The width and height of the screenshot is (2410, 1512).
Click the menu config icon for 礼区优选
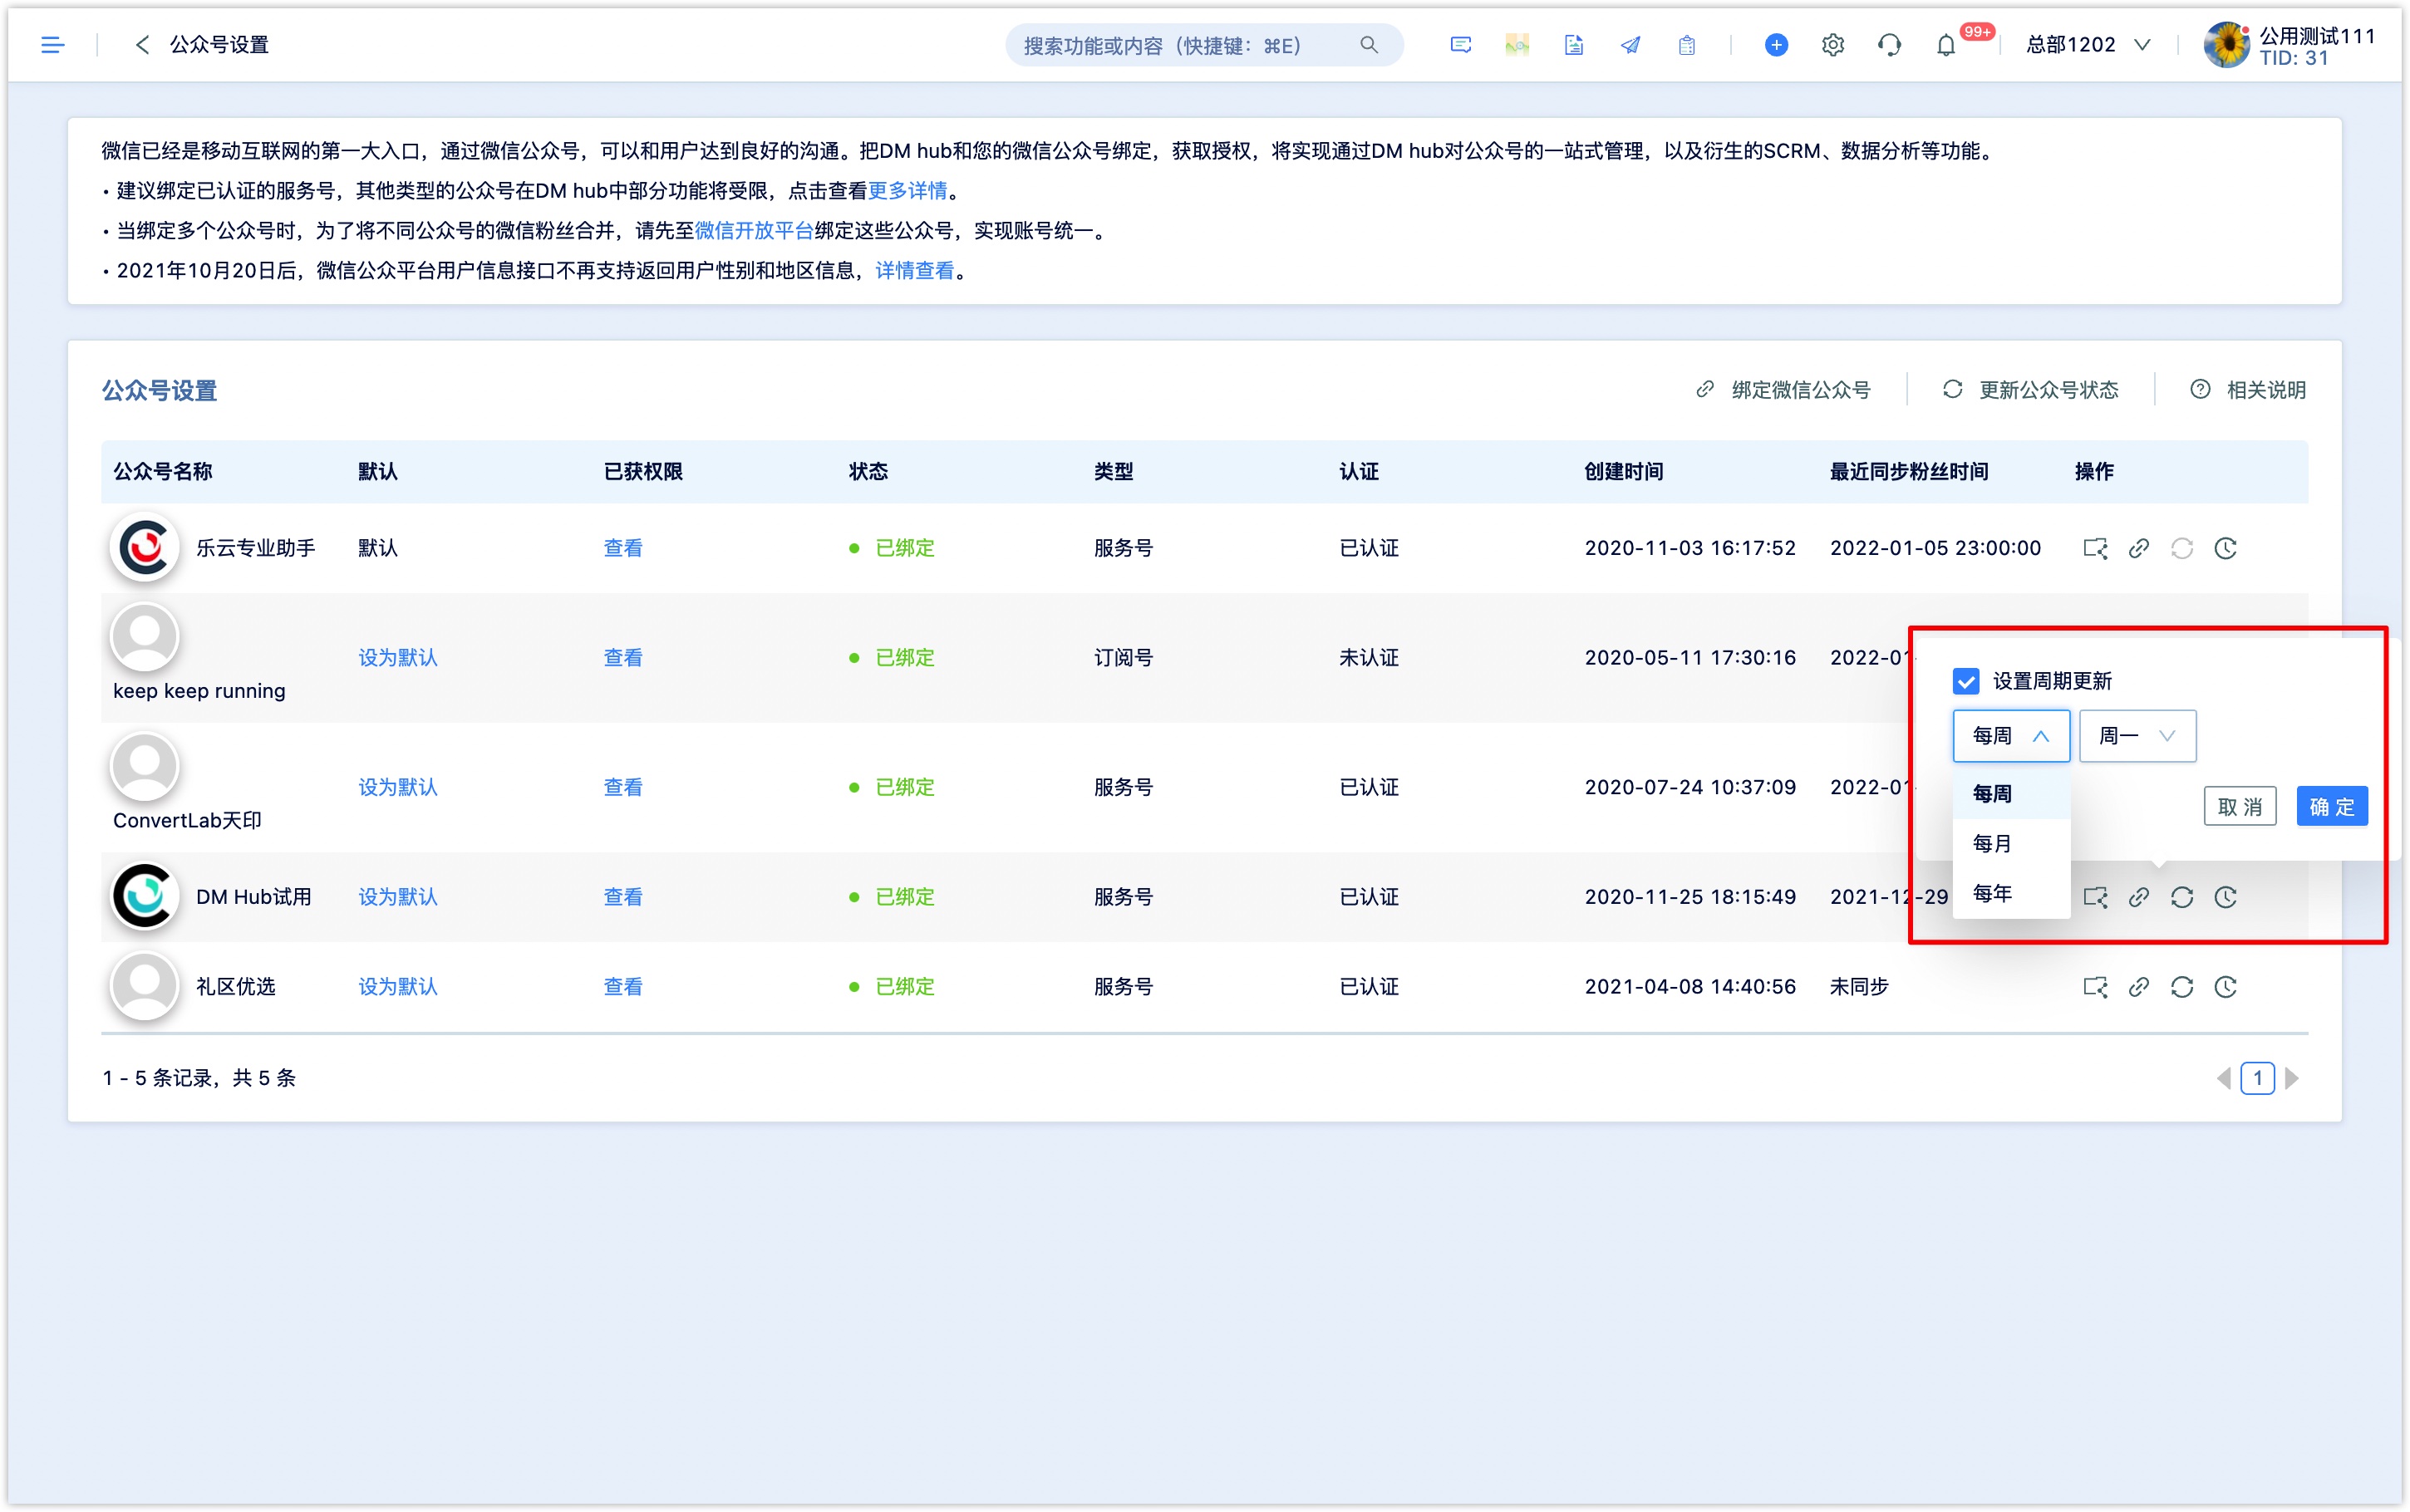point(2095,987)
